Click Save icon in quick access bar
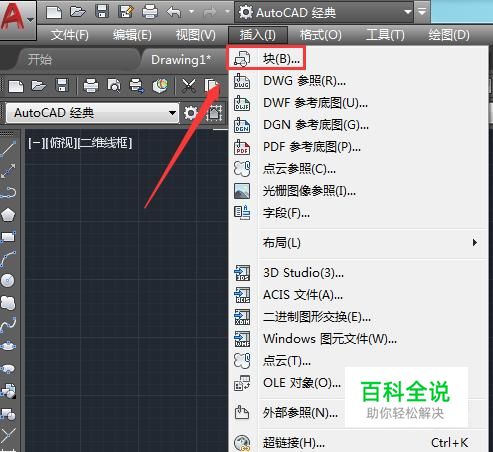This screenshot has width=493, height=452. [x=102, y=12]
